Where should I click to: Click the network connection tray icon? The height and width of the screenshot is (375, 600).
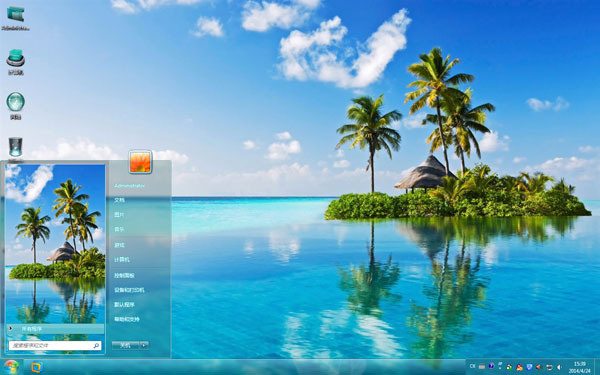coord(549,367)
